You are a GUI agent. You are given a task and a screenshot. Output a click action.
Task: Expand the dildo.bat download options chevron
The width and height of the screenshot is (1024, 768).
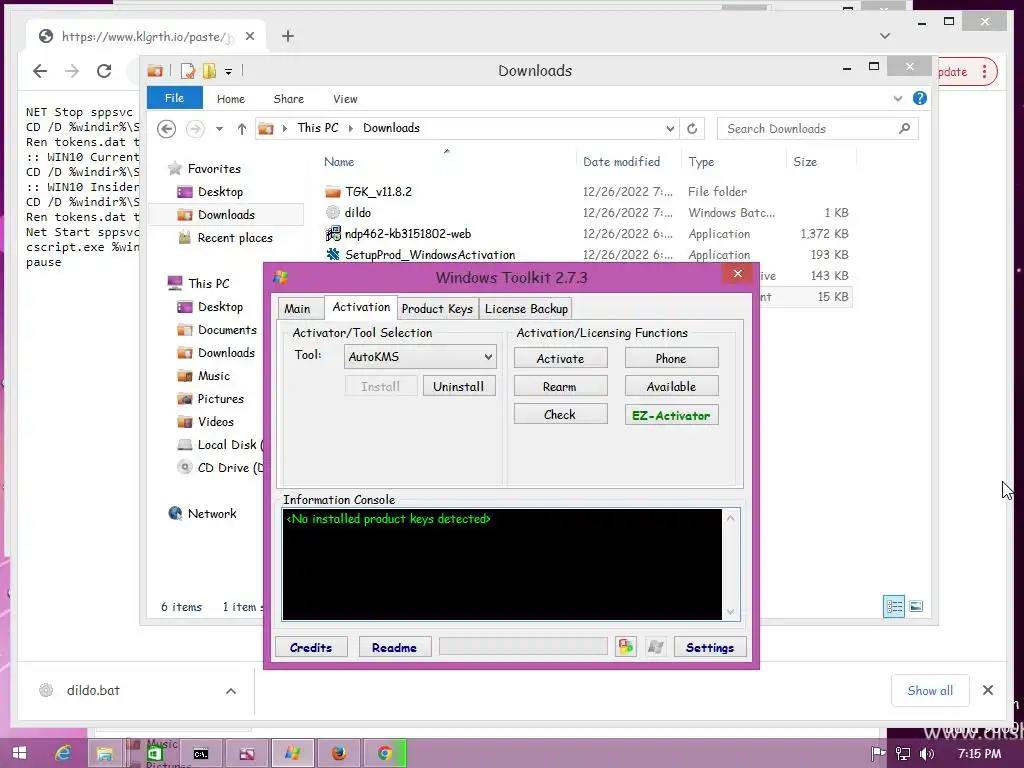click(x=231, y=691)
